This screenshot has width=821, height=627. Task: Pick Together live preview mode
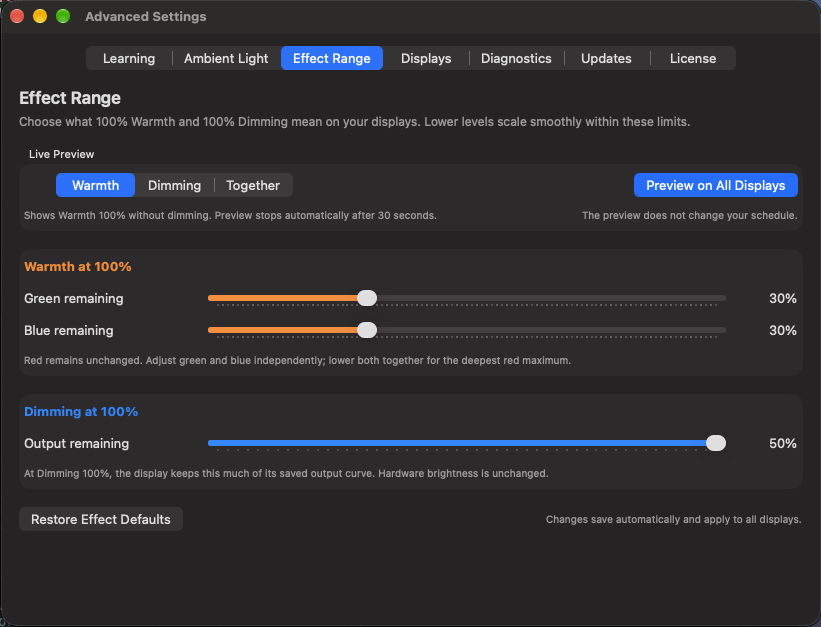pyautogui.click(x=253, y=185)
